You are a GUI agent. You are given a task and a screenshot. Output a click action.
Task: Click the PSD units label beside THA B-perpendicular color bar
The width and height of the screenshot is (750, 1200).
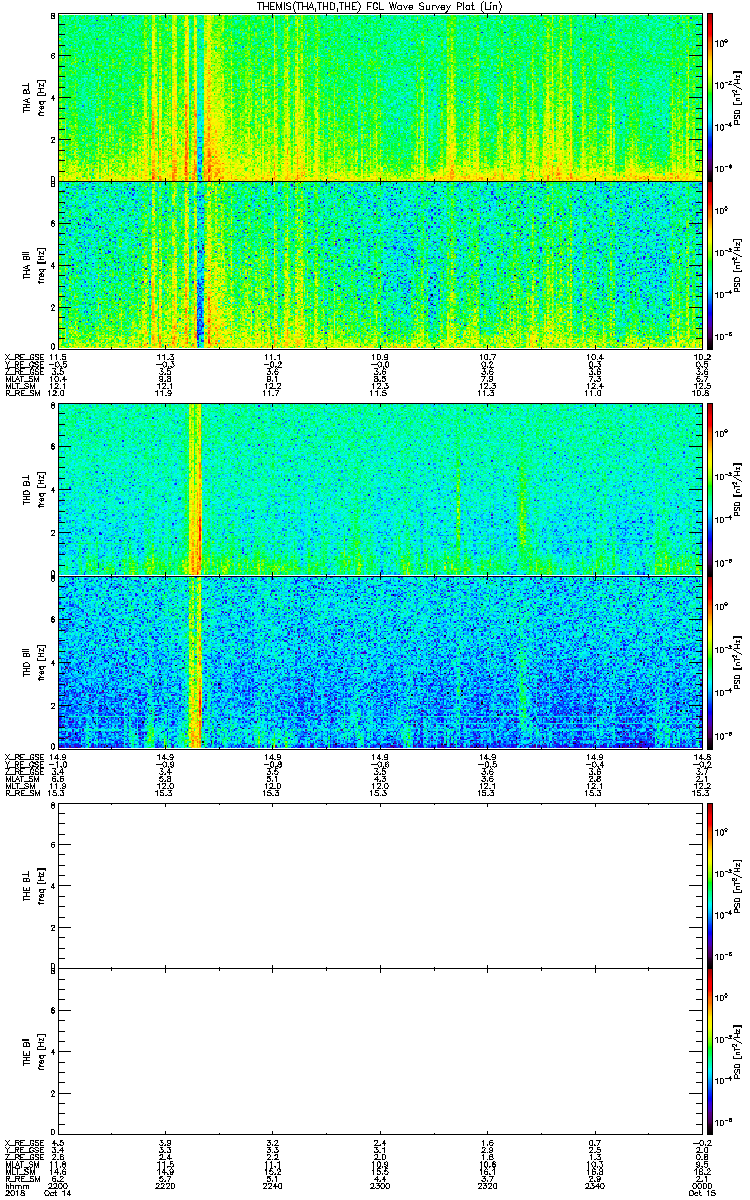pos(738,97)
